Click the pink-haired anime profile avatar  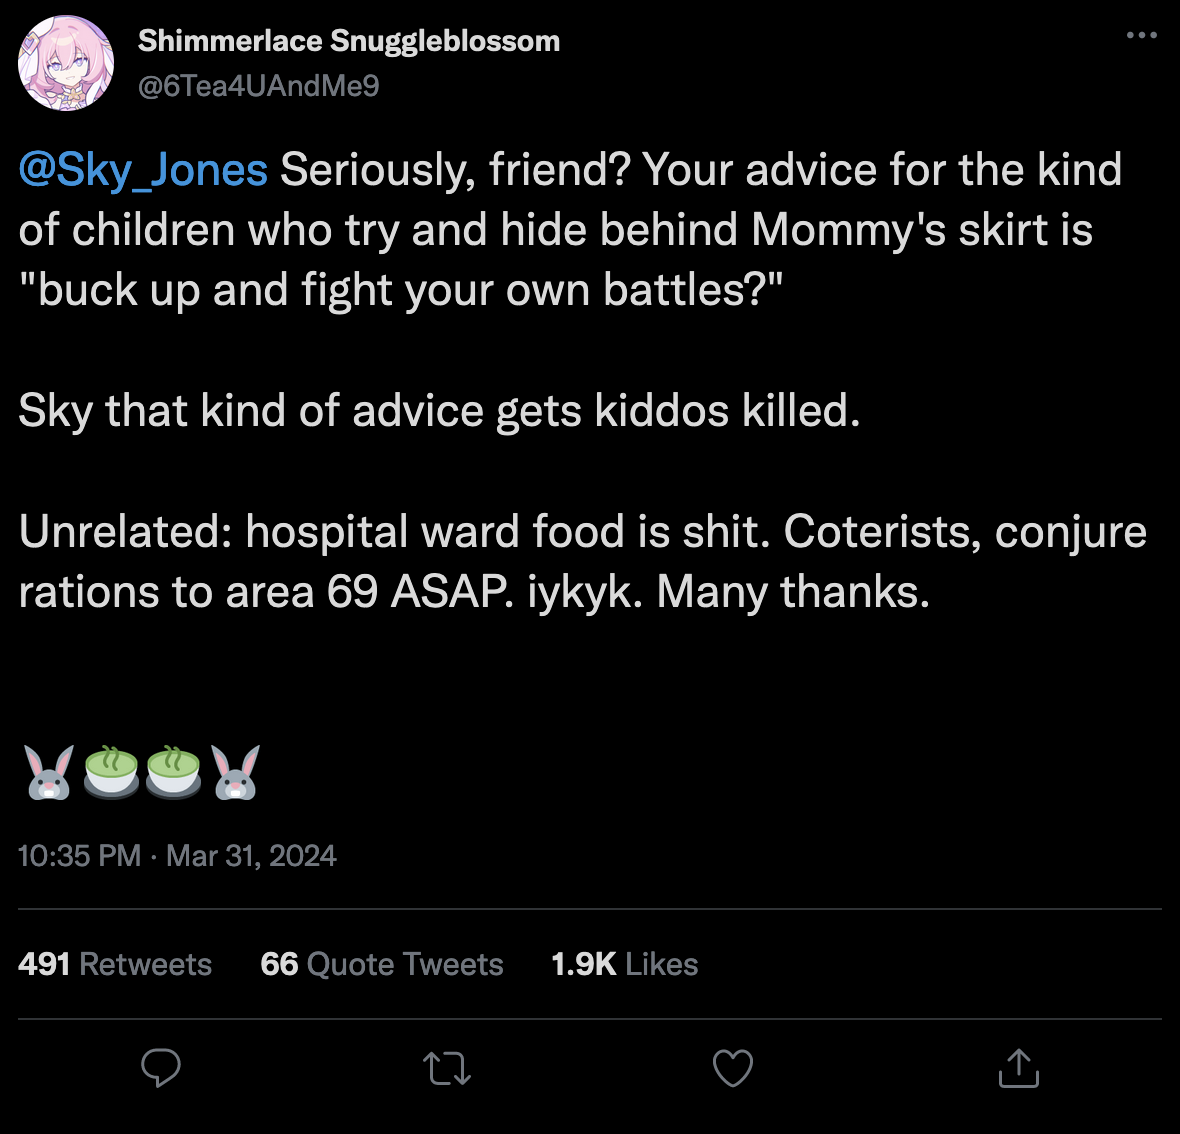pyautogui.click(x=66, y=63)
